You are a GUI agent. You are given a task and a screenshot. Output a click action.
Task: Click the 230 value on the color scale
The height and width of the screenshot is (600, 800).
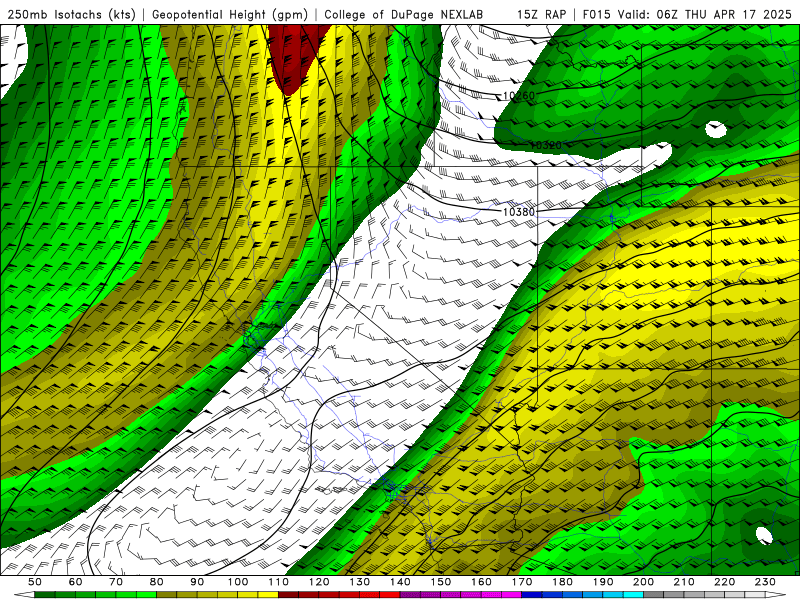[765, 582]
